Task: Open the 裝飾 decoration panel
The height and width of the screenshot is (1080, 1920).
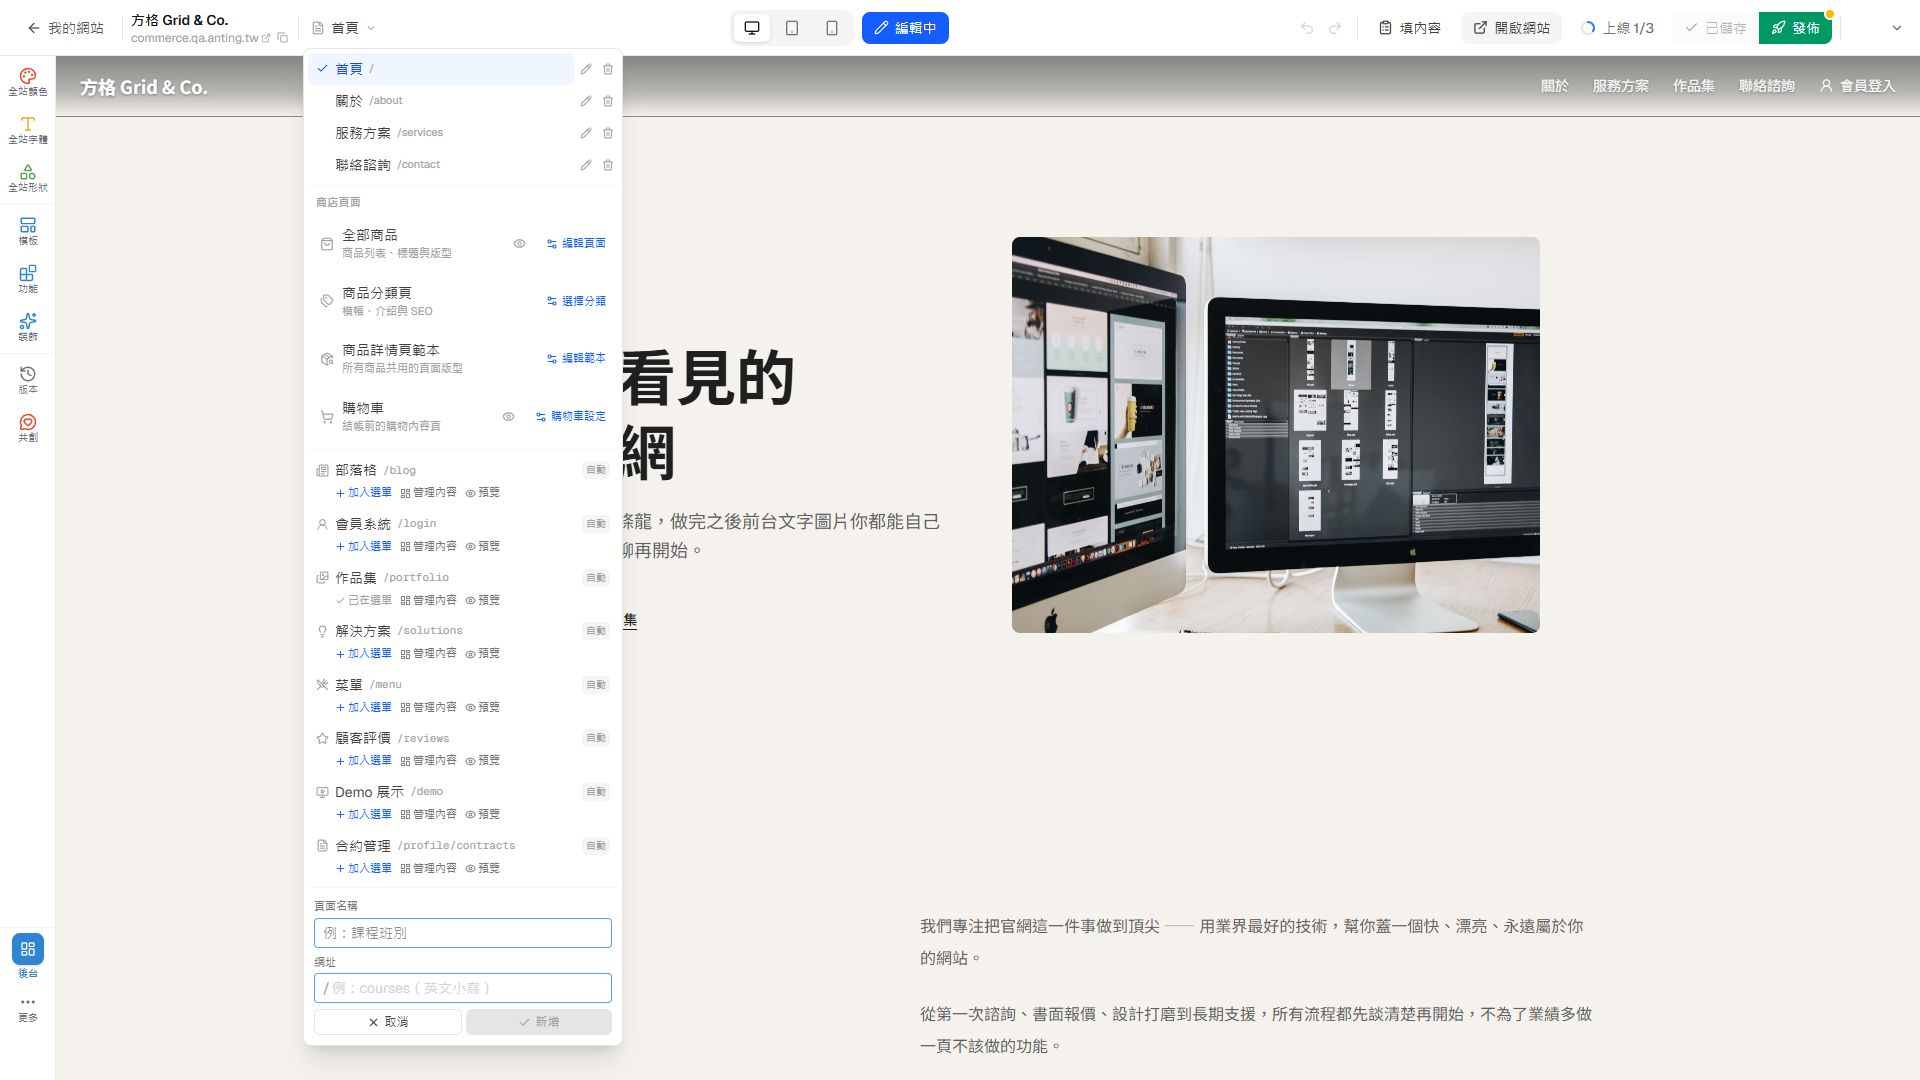Action: coord(28,327)
